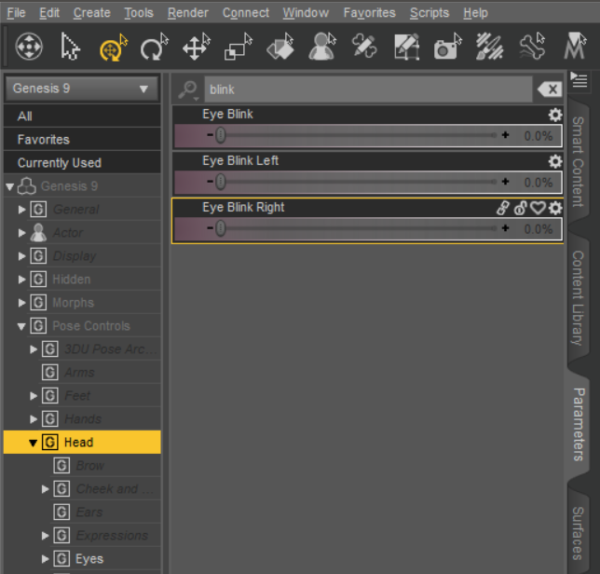Viewport: 600px width, 574px height.
Task: Expand the Hidden group
Action: pos(22,280)
